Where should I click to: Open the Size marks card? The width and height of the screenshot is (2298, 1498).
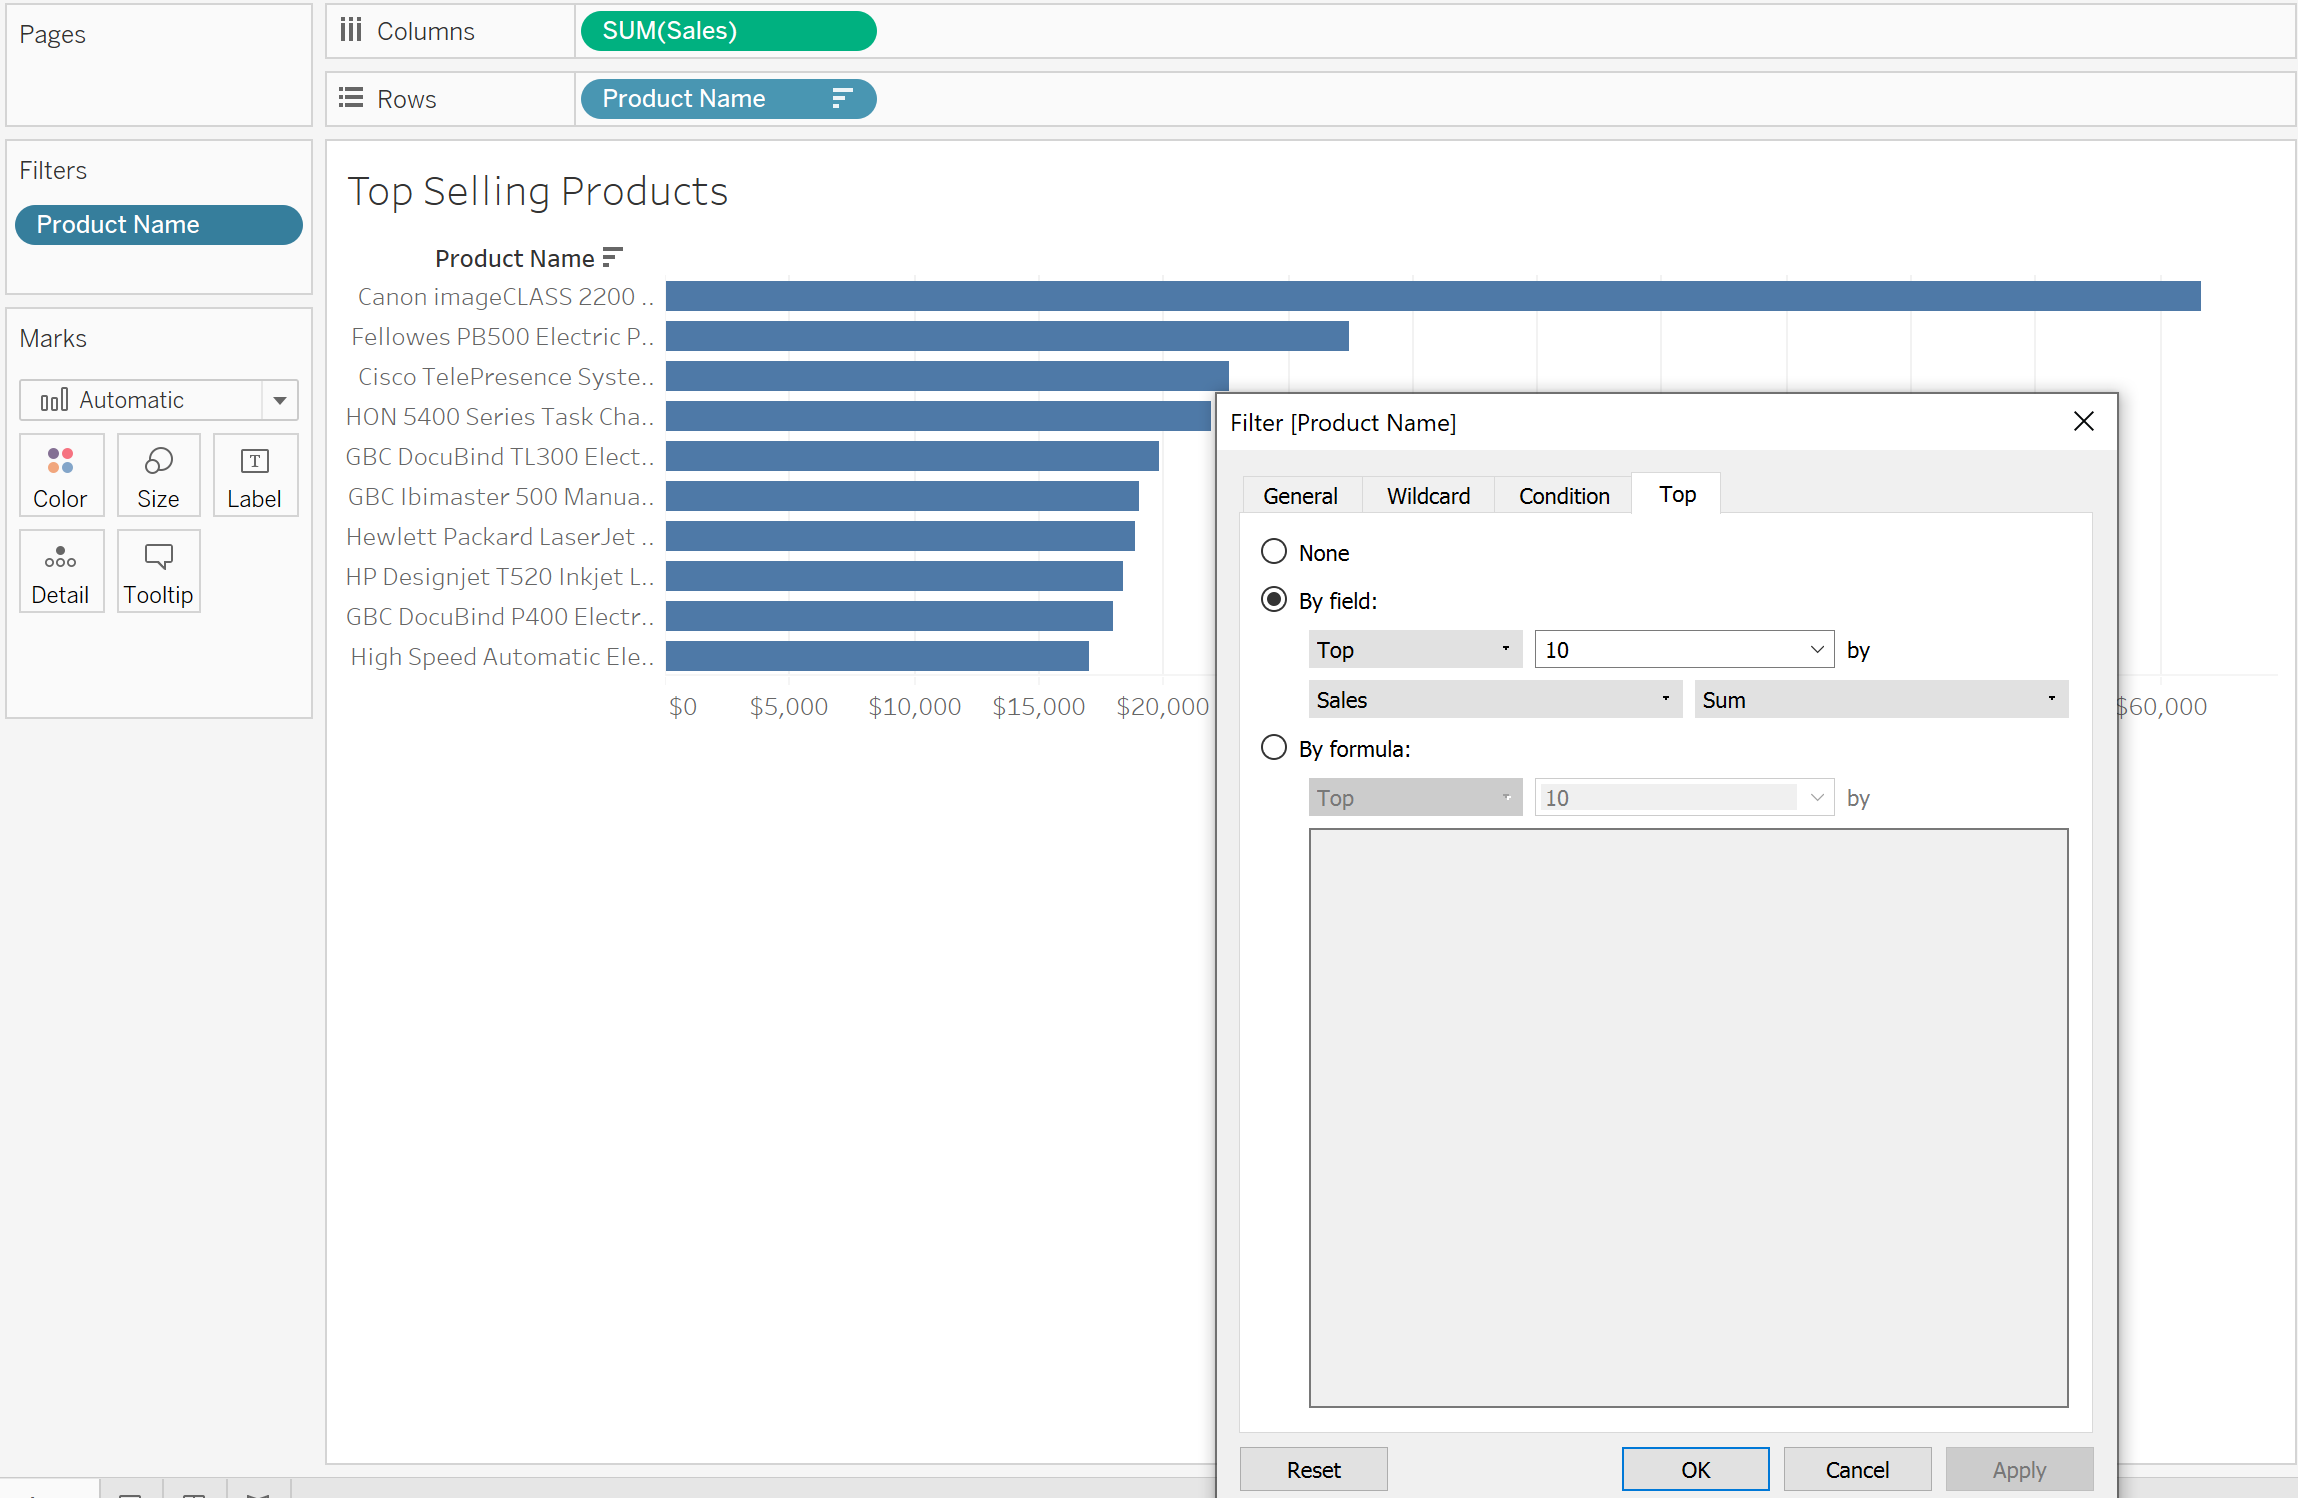(158, 475)
